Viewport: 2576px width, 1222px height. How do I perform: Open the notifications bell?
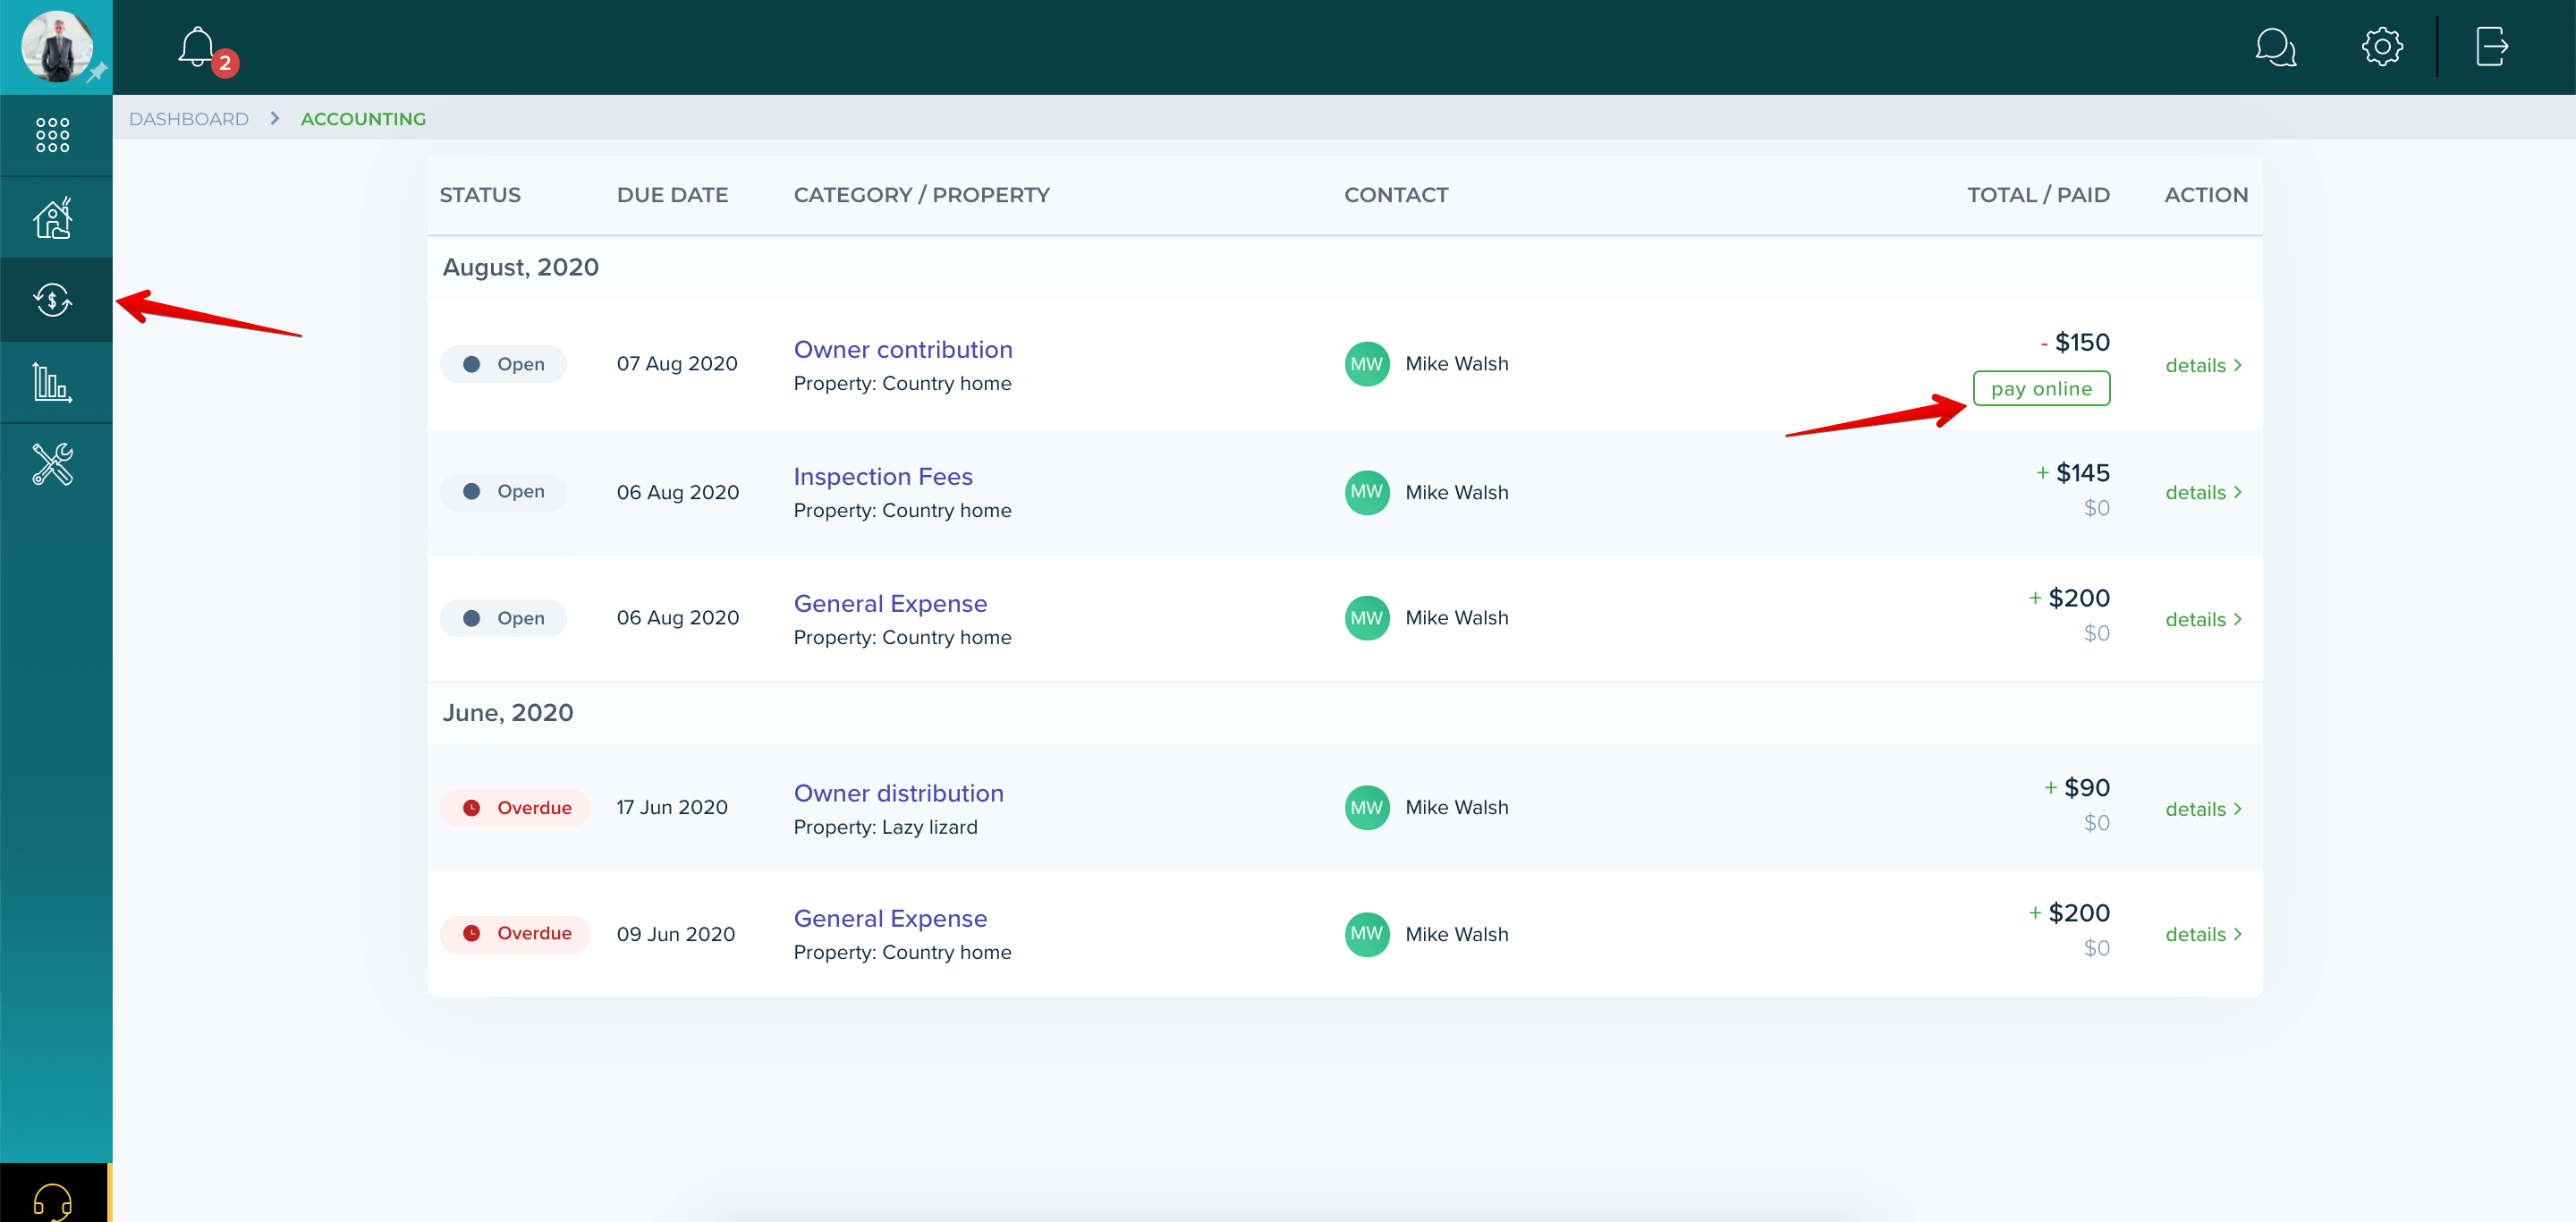(197, 47)
